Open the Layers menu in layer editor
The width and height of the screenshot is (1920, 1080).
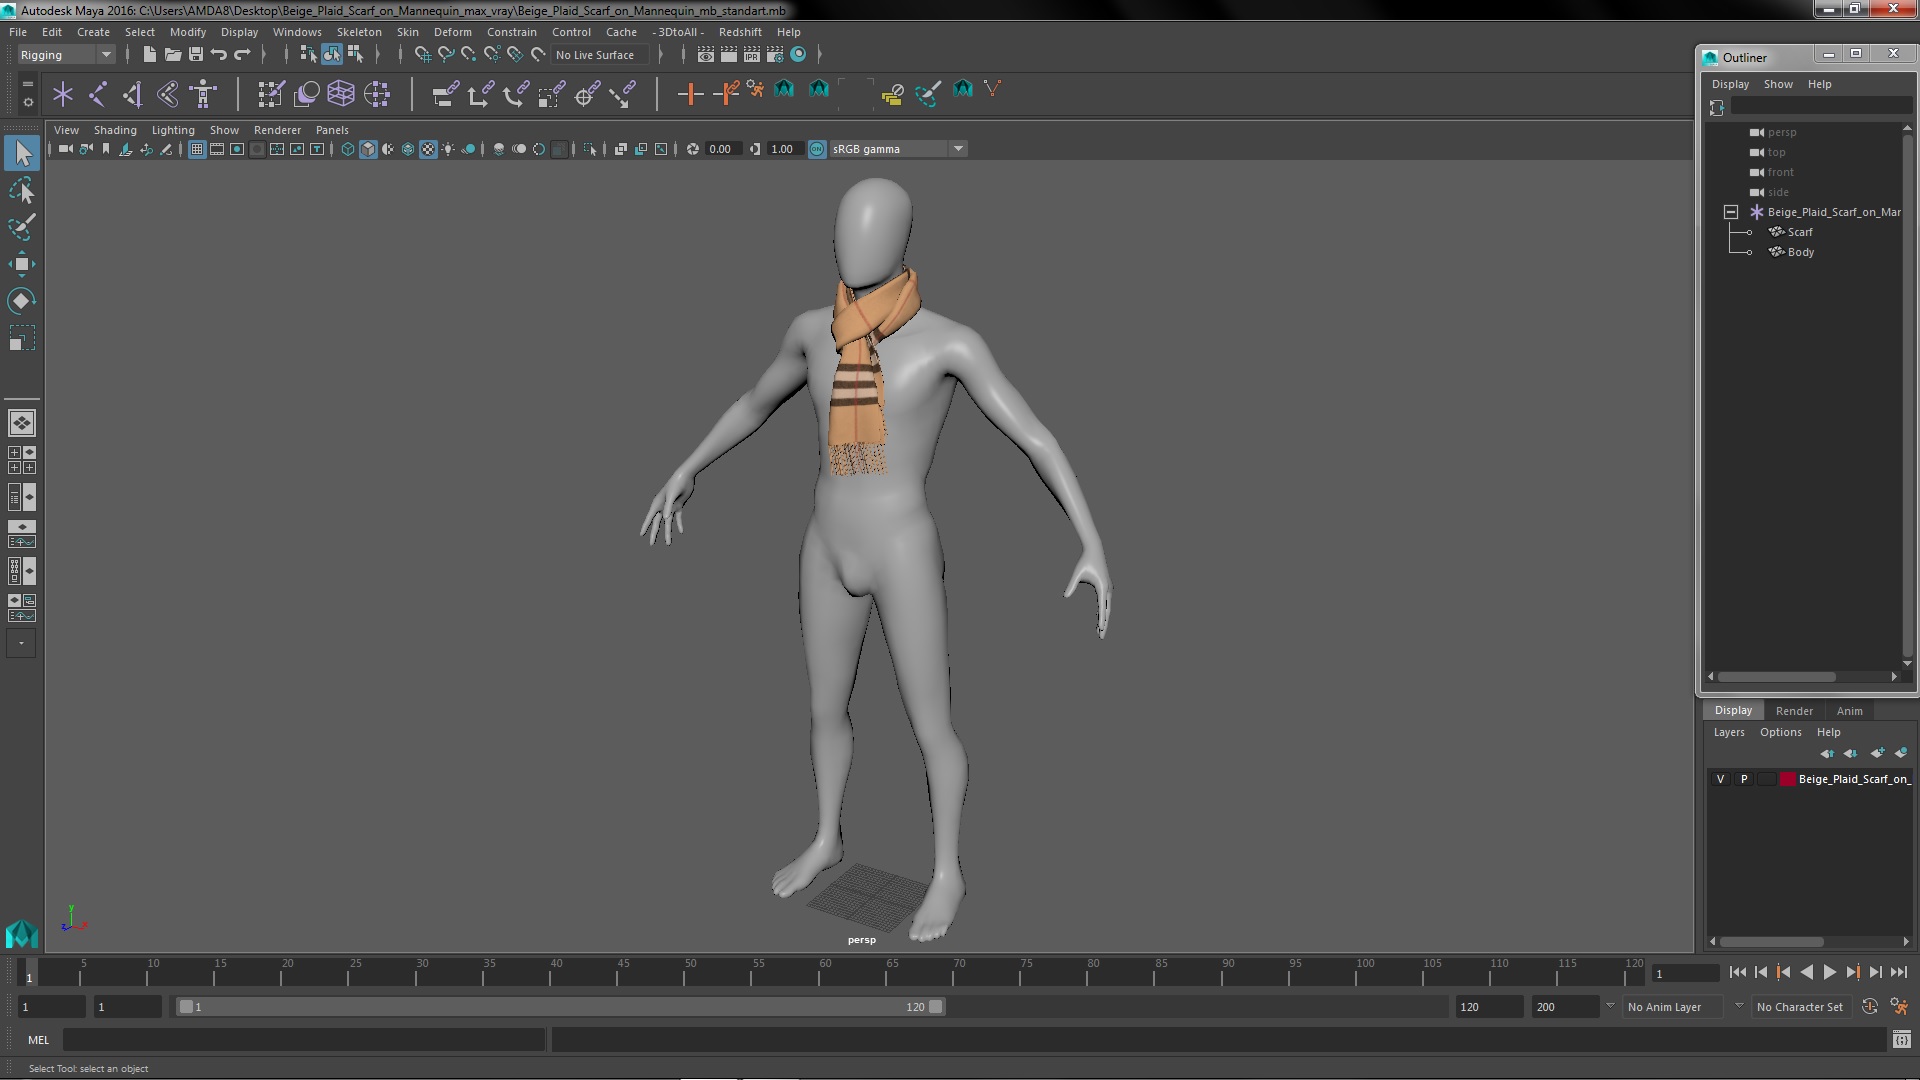click(1728, 732)
